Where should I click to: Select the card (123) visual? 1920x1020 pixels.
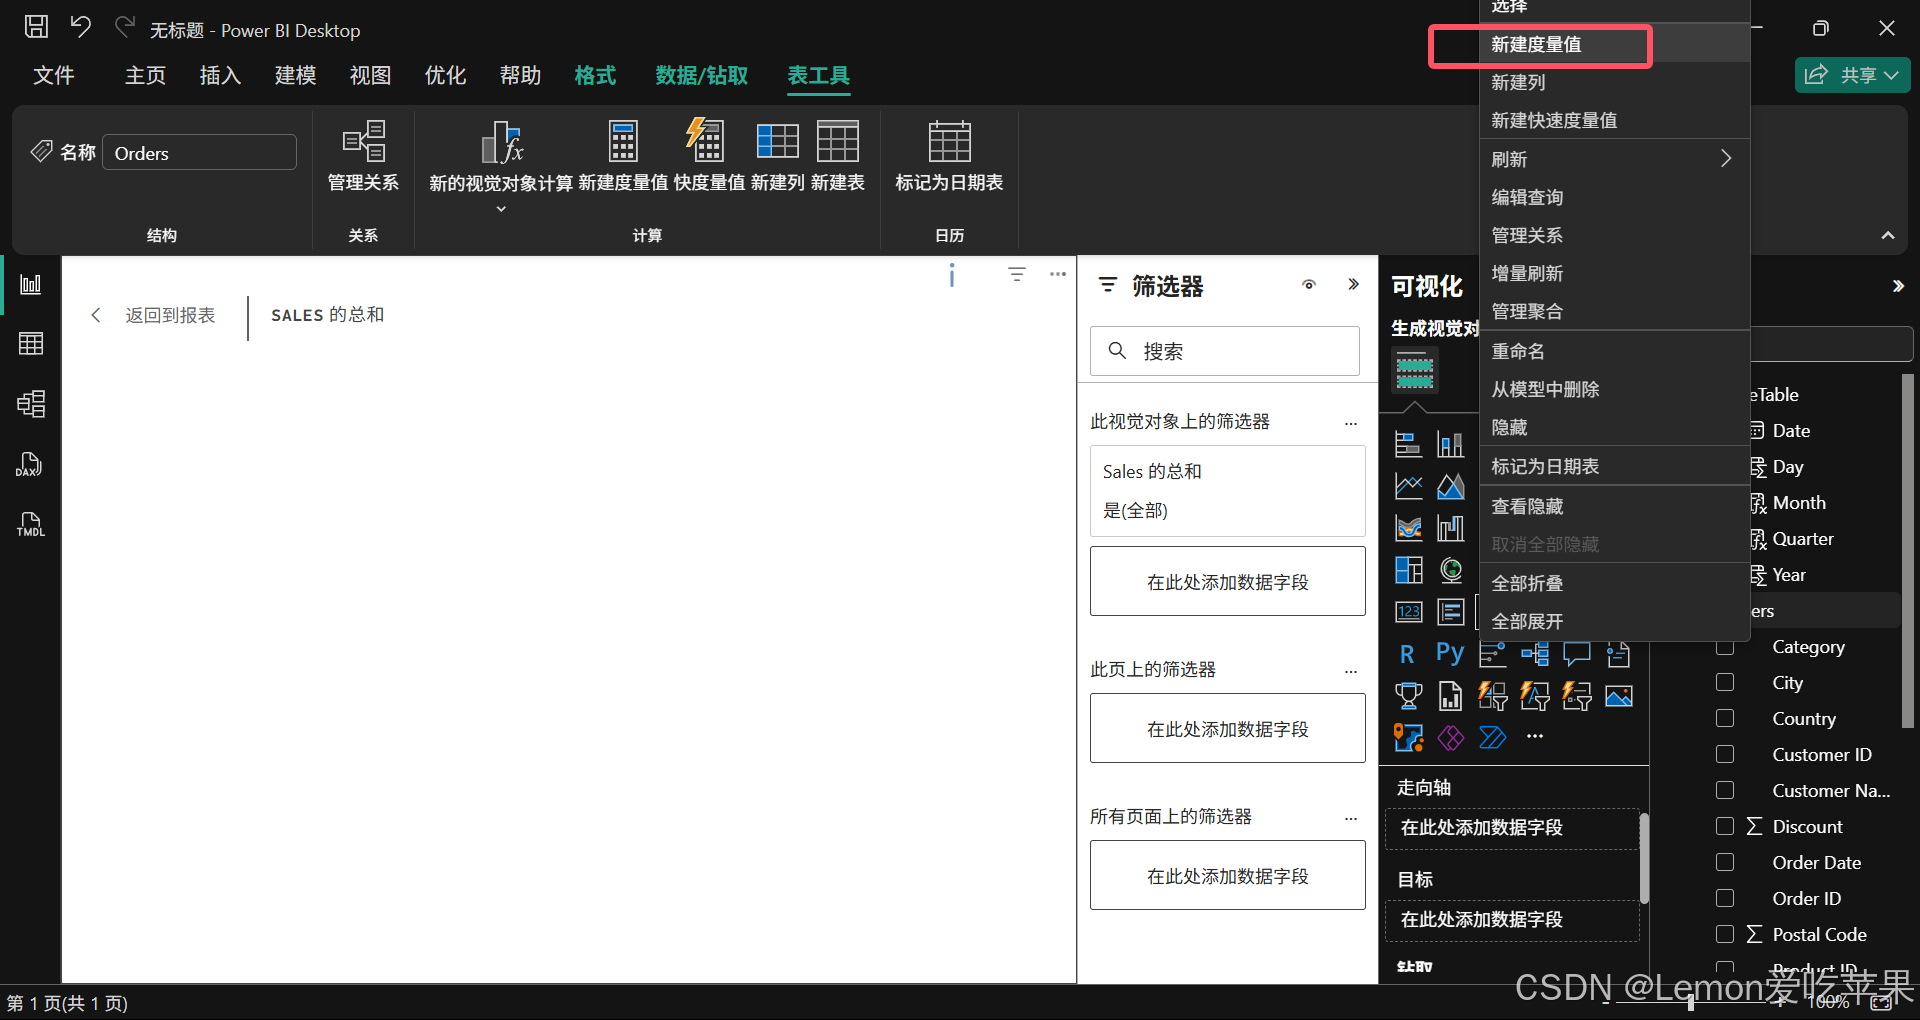(x=1408, y=612)
